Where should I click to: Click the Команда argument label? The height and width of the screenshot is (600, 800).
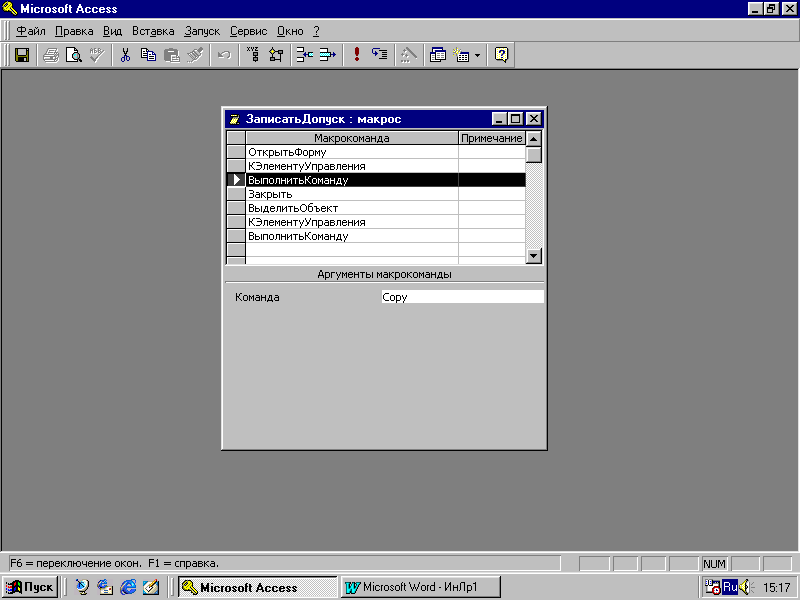point(257,297)
